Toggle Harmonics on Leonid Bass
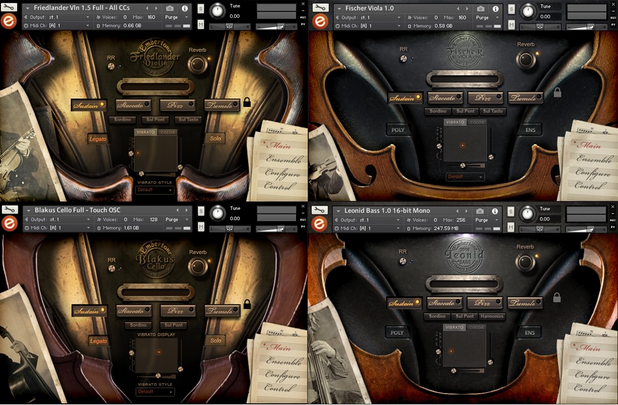The width and height of the screenshot is (618, 405). click(492, 316)
